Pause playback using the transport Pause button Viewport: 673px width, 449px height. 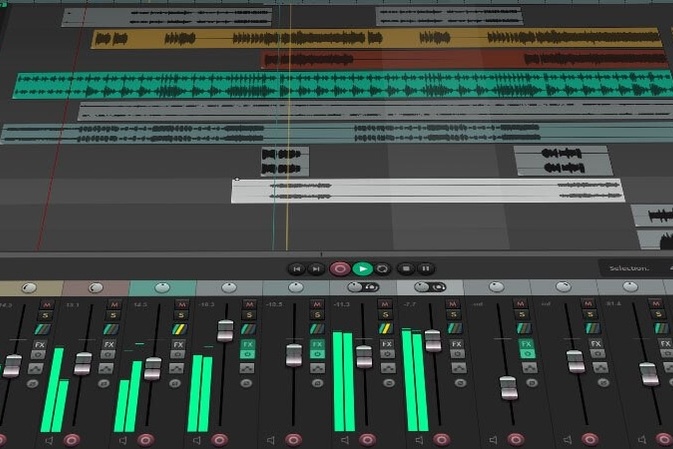(426, 268)
